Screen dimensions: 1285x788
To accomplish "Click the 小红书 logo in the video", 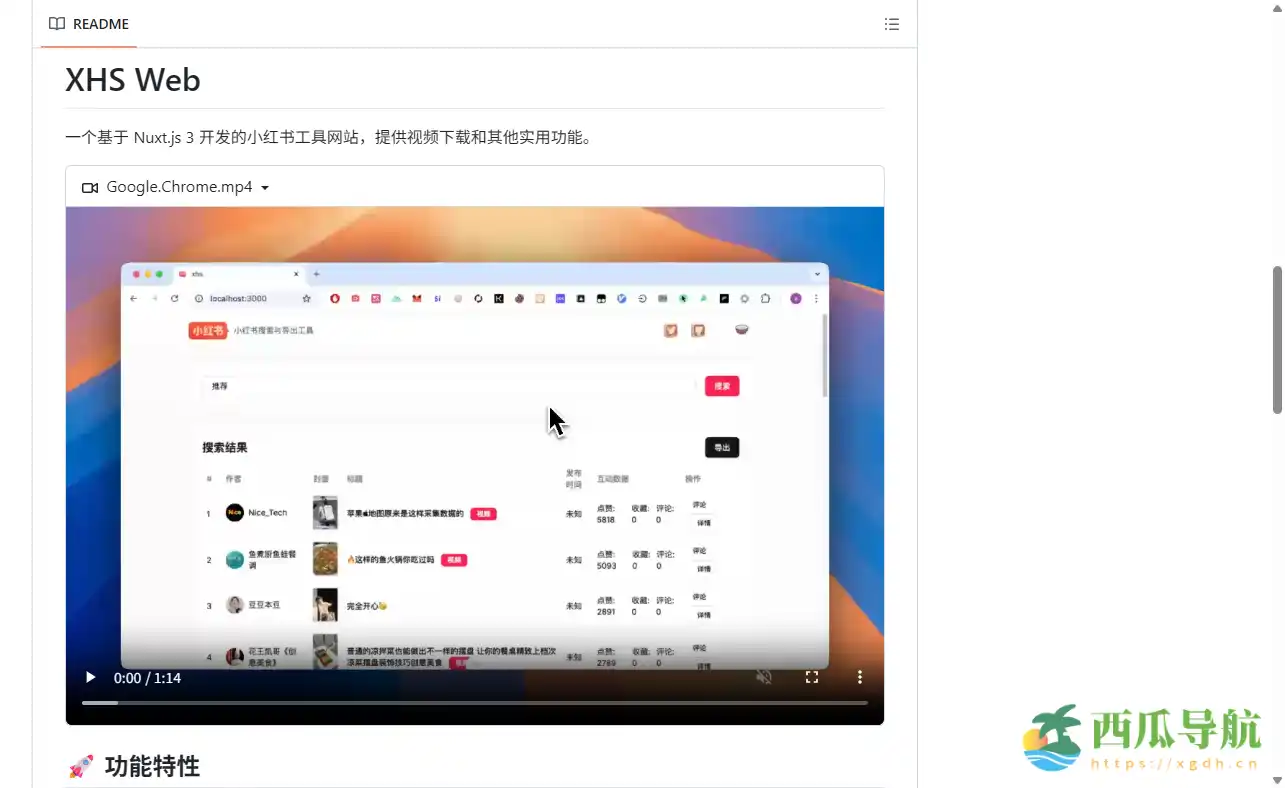I will click(207, 330).
